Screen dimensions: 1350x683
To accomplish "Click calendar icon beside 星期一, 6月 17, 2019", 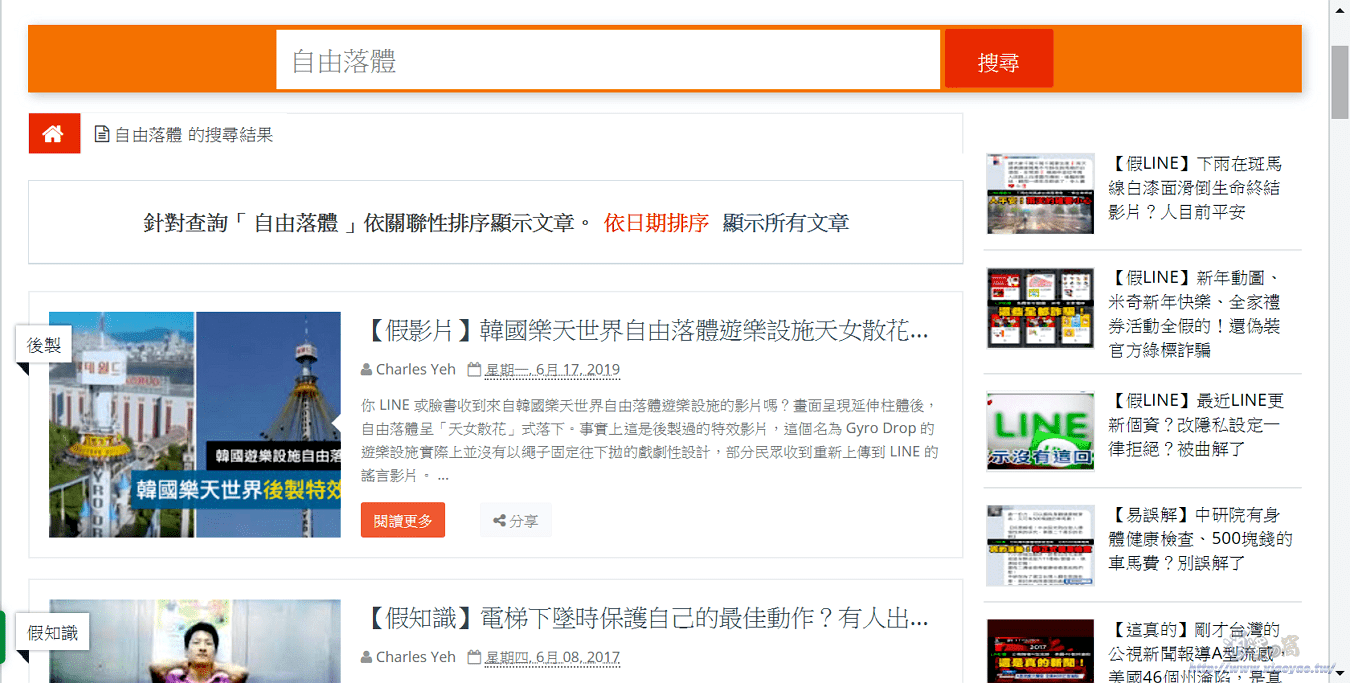I will point(475,370).
